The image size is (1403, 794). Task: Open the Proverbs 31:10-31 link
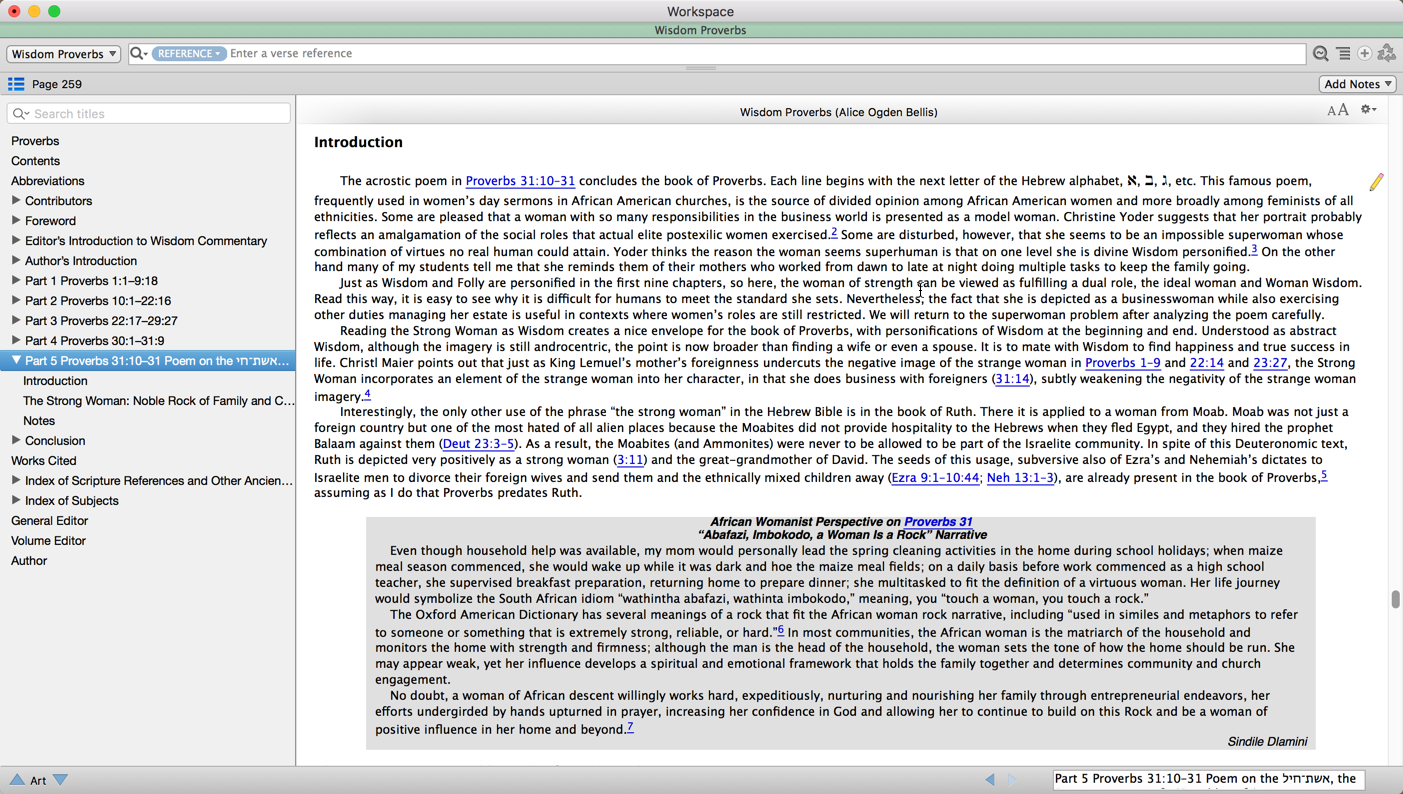pos(520,181)
